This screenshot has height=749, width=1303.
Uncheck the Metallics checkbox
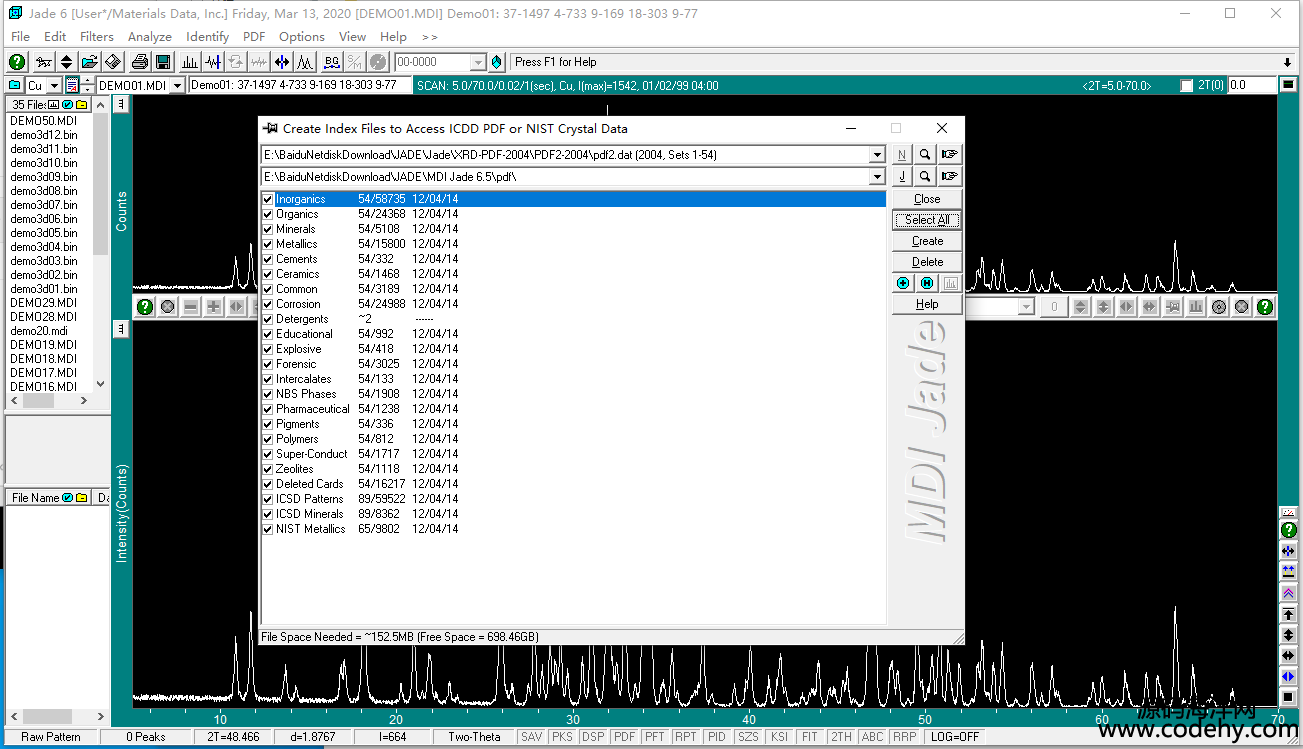[268, 244]
